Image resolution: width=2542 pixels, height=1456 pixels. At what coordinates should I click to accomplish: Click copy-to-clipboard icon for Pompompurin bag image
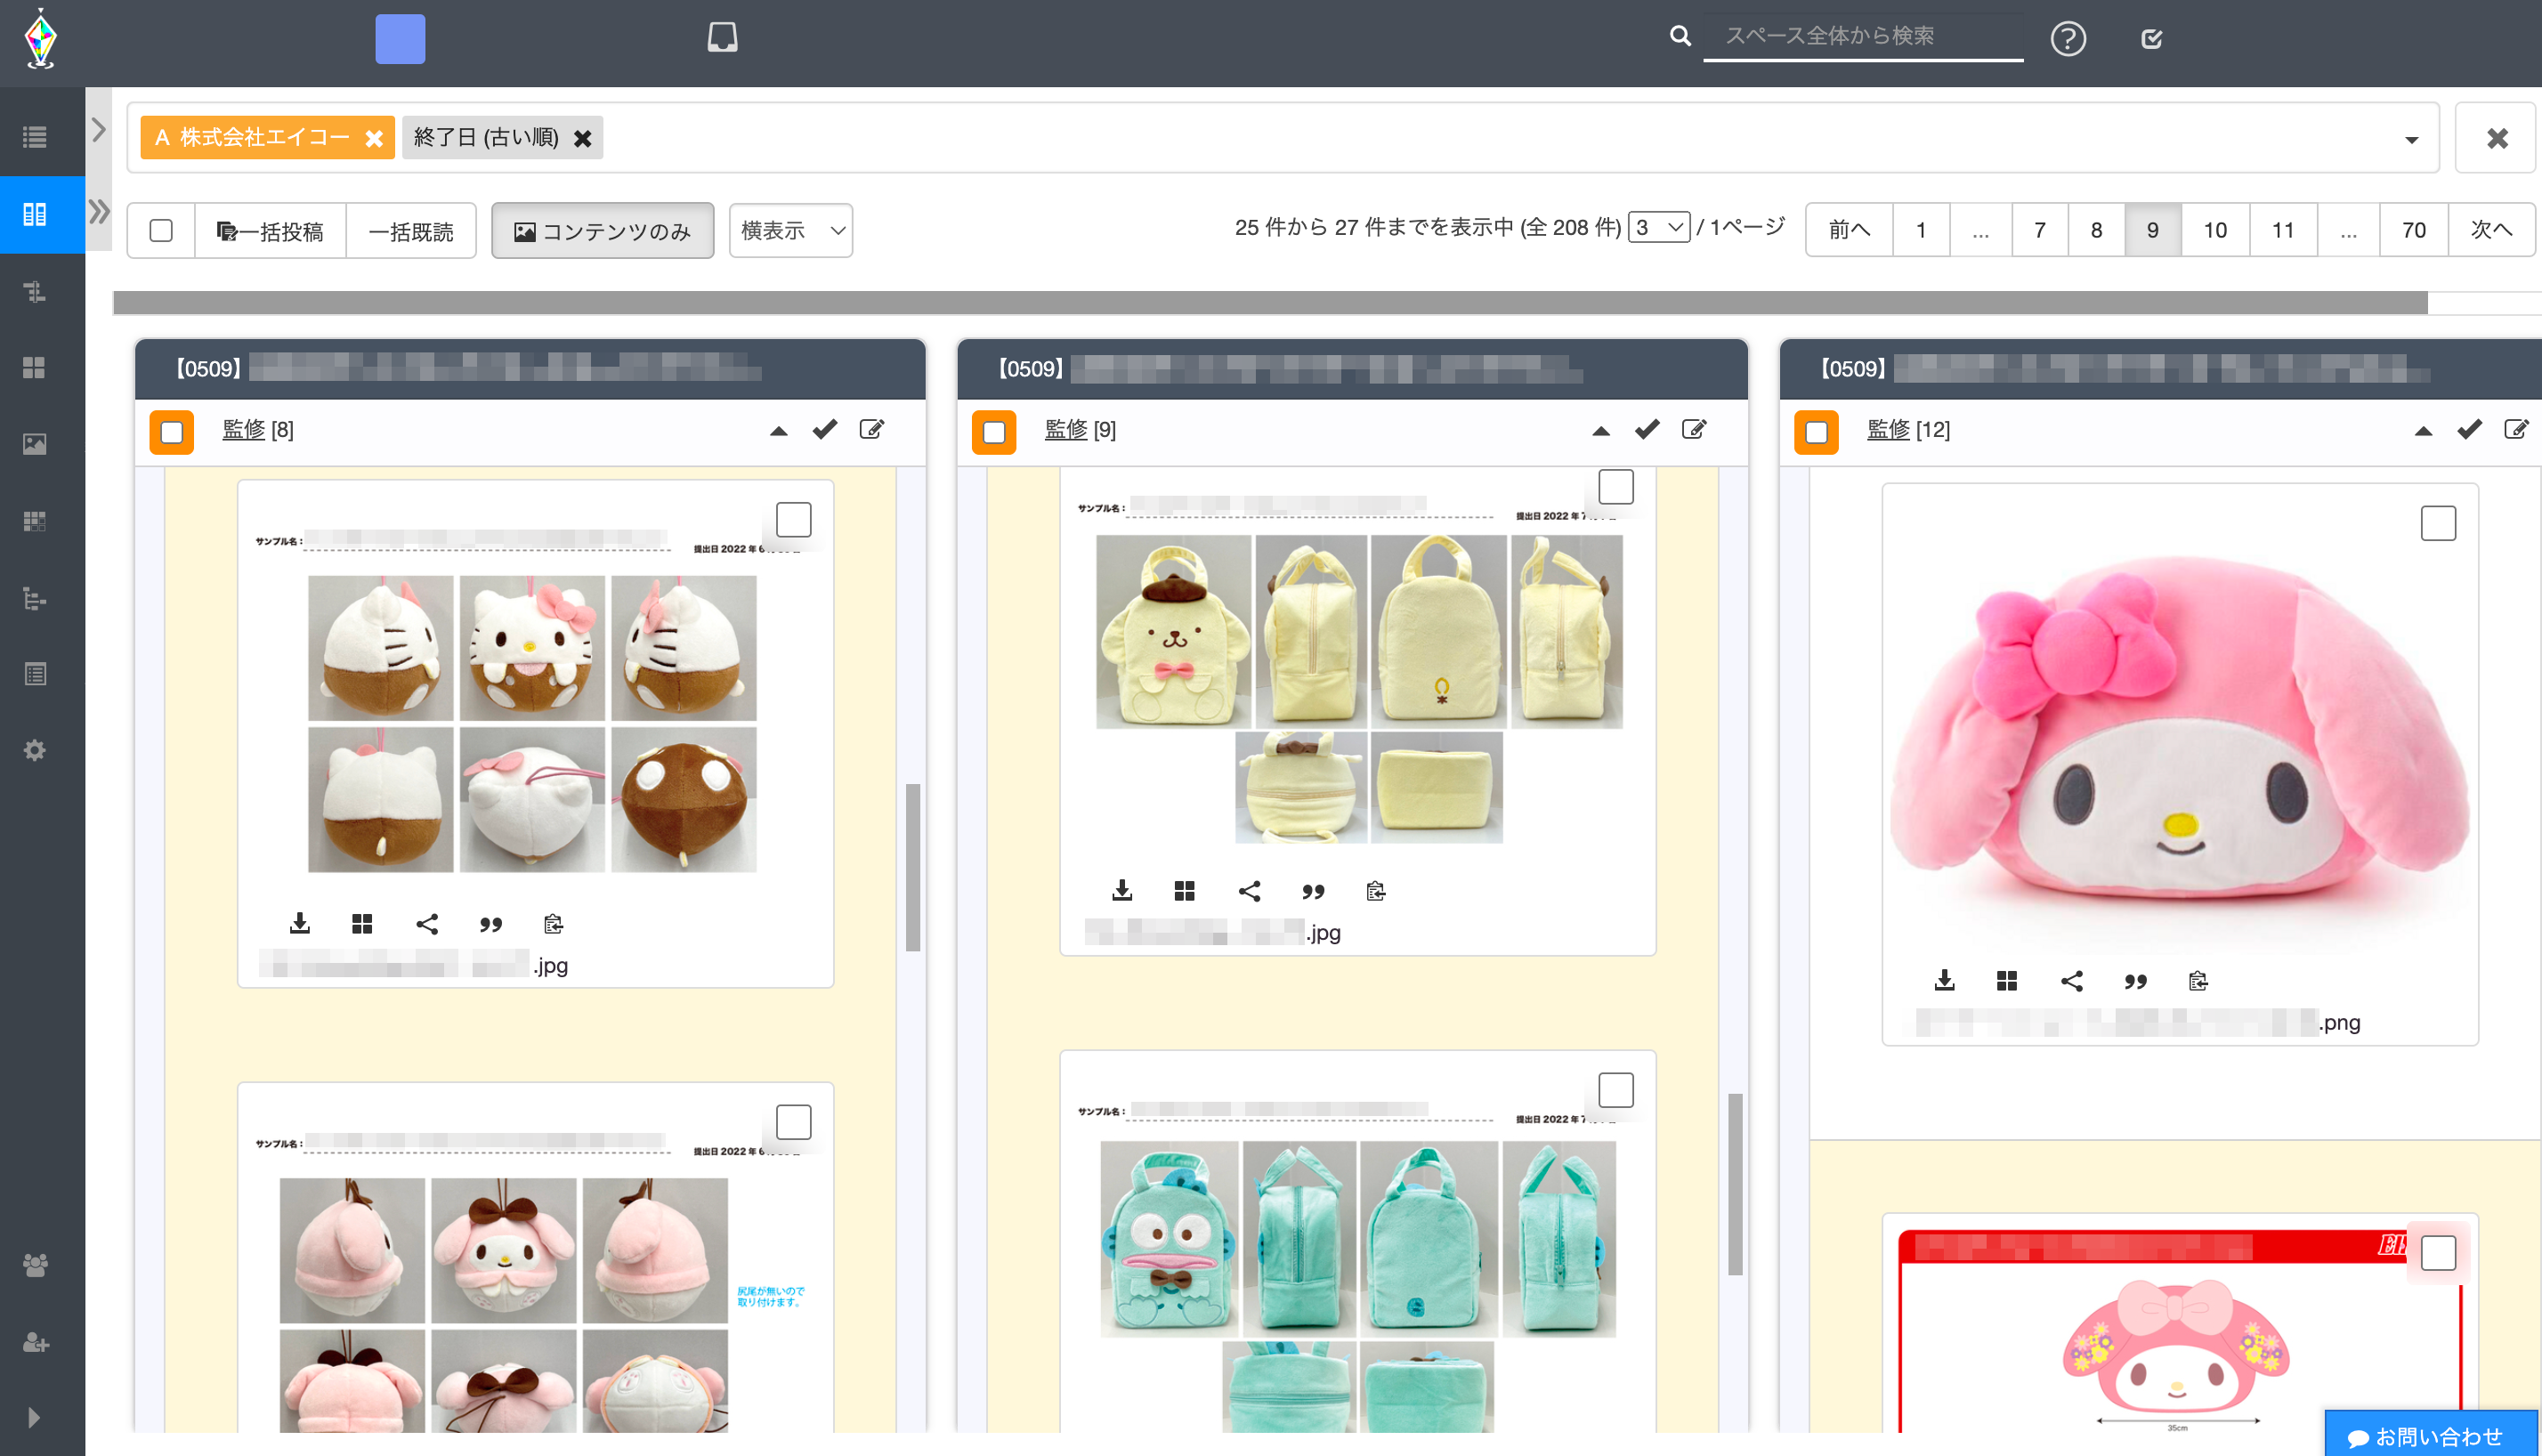(1376, 891)
